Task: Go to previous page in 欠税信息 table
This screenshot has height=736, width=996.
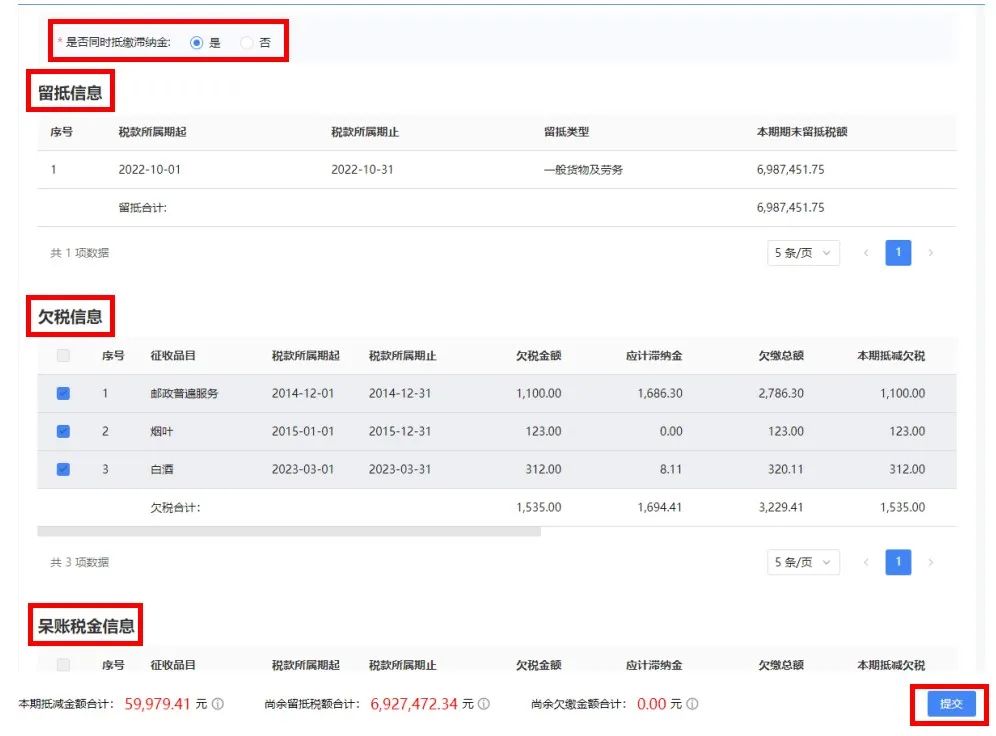Action: 866,562
